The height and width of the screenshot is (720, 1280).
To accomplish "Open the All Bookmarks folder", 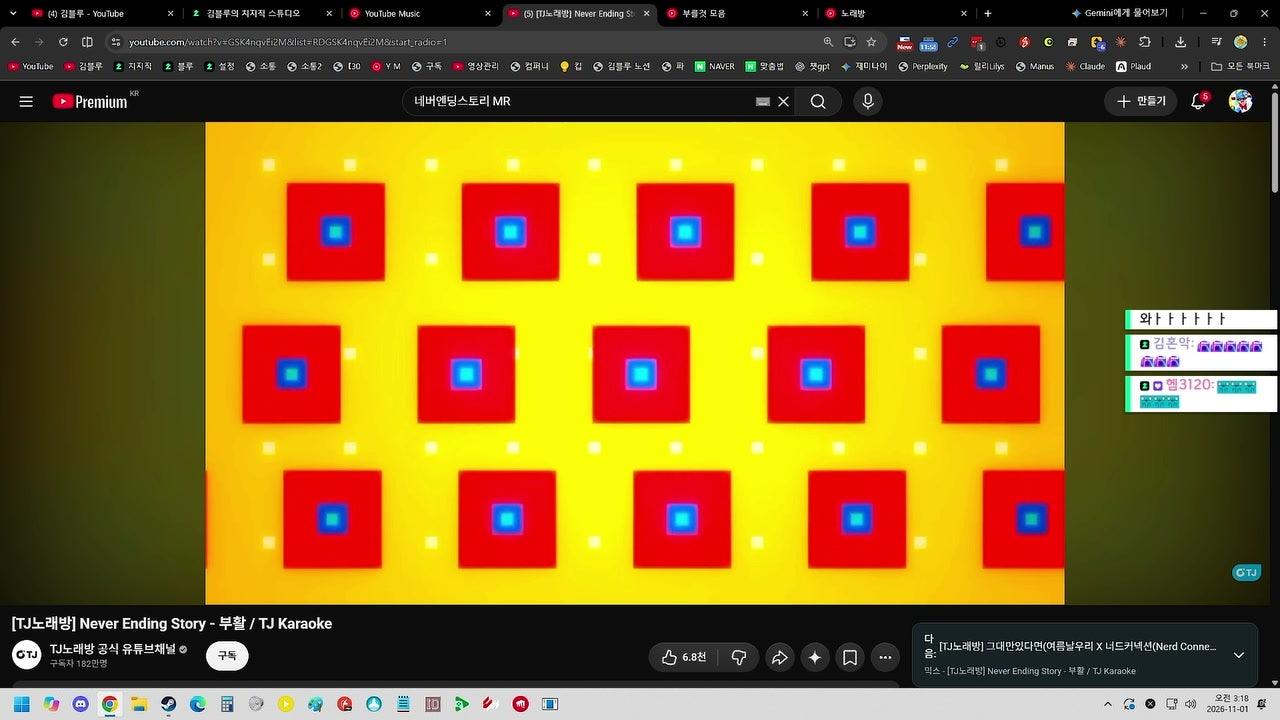I will 1240,66.
